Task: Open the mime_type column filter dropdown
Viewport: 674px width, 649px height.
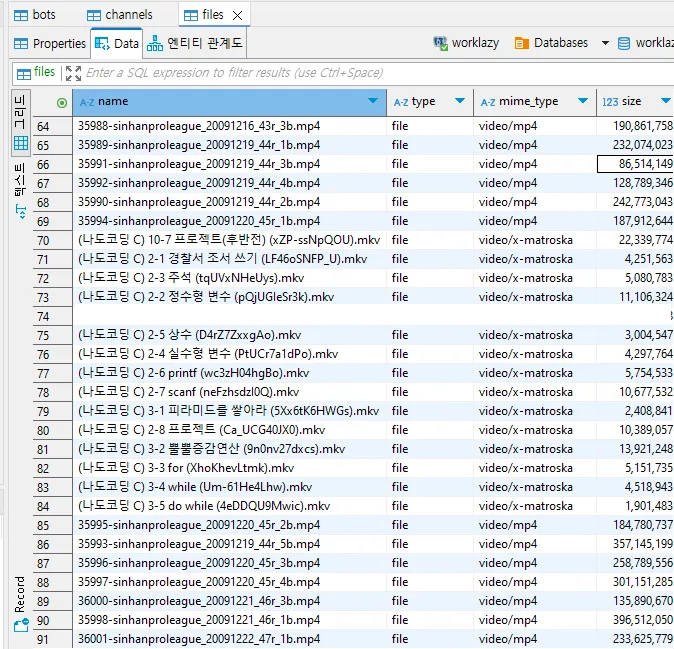Action: click(x=583, y=101)
